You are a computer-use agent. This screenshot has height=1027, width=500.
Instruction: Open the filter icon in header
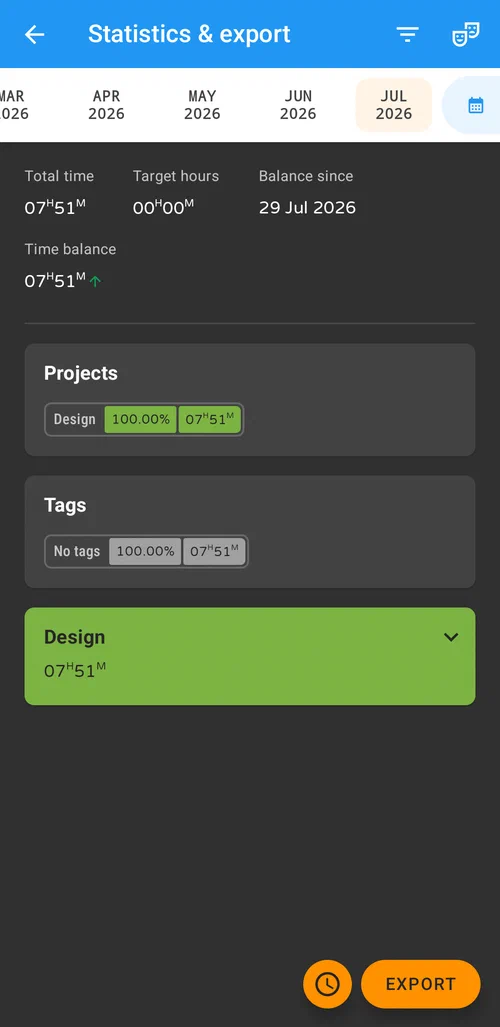[x=408, y=34]
